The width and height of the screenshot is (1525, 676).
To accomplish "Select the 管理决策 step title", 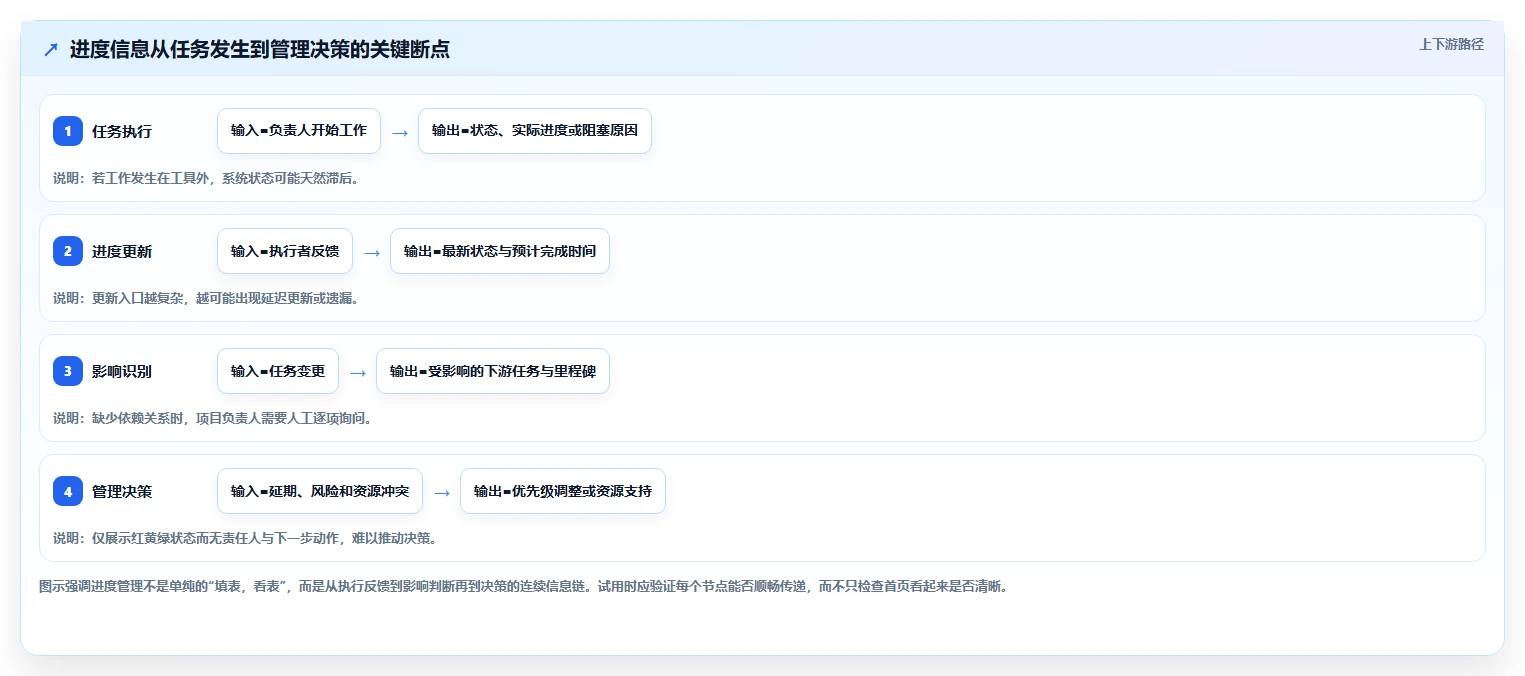I will tap(122, 491).
